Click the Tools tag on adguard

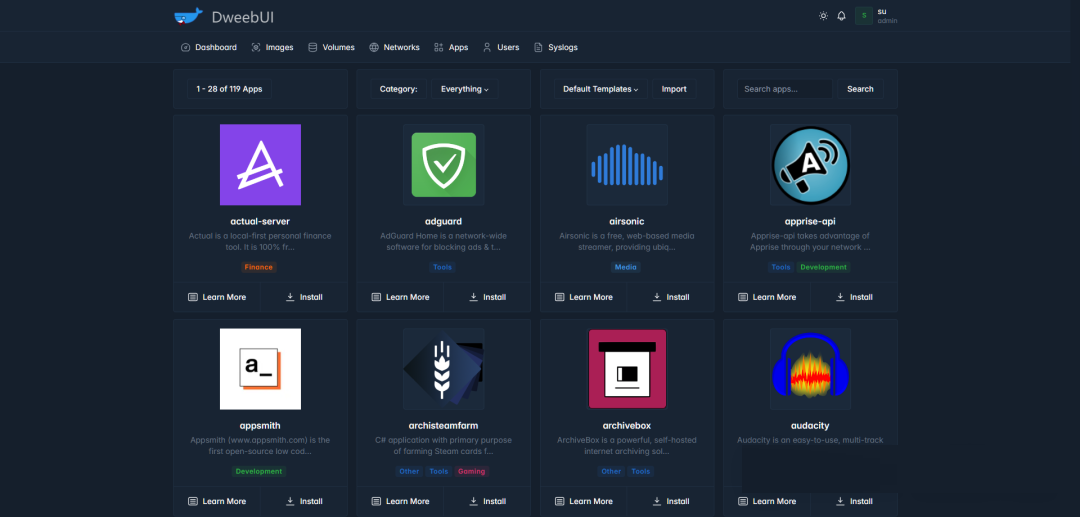[x=442, y=267]
